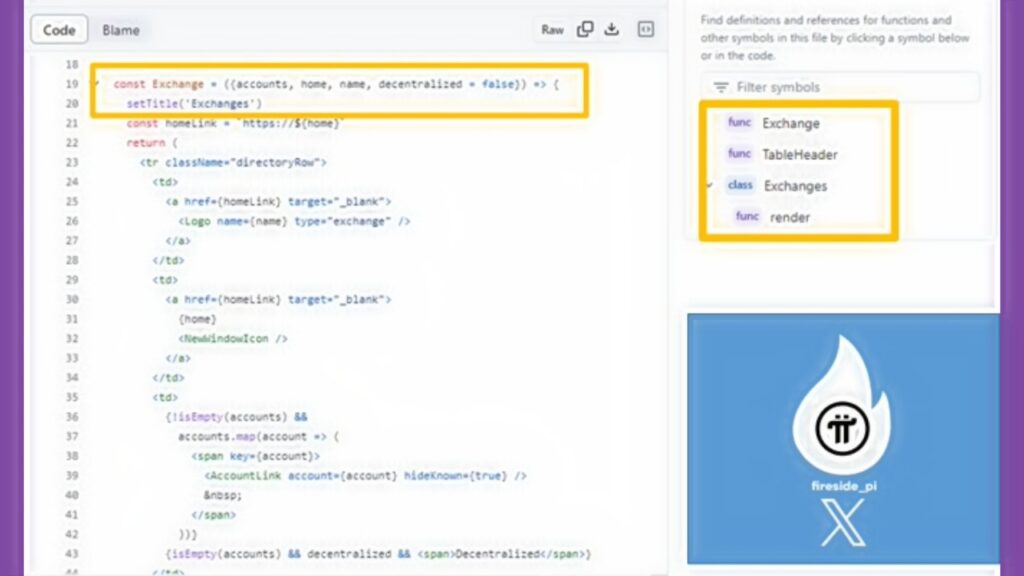Click the func badge beside TableHeader
The image size is (1024, 576).
[740, 154]
